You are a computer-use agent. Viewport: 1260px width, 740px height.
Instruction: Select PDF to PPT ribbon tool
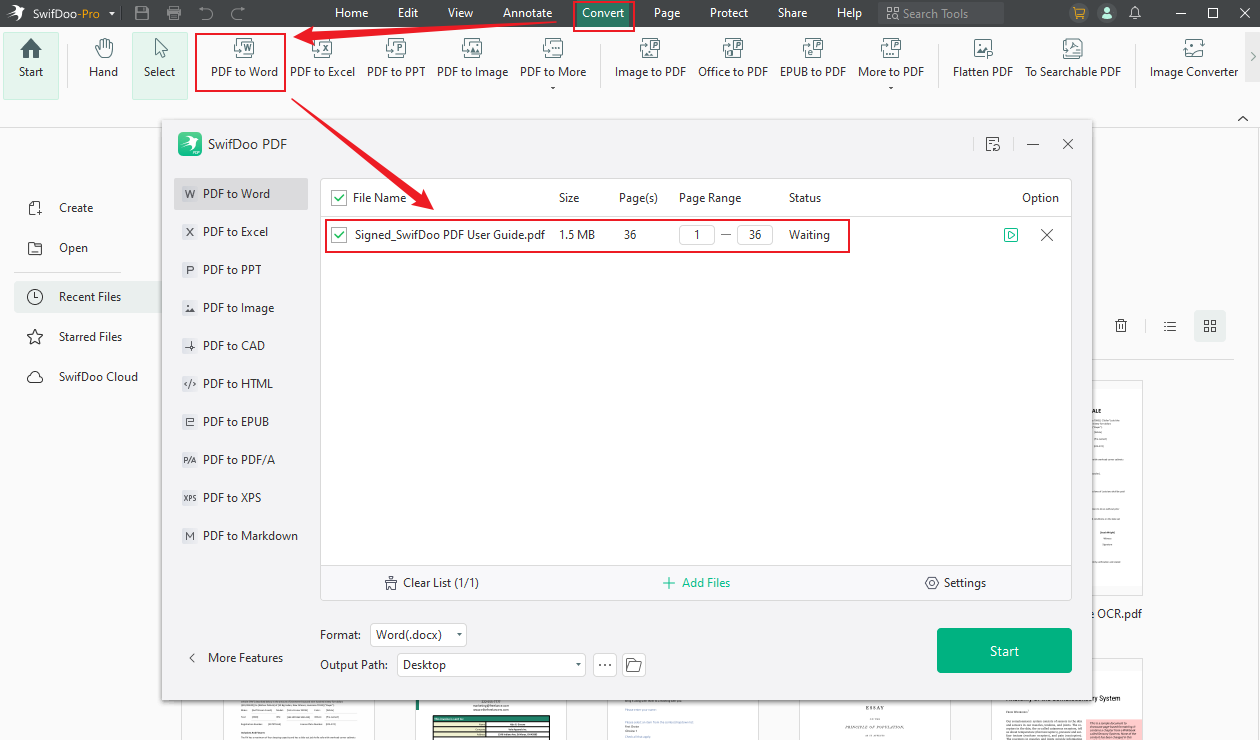tap(396, 60)
